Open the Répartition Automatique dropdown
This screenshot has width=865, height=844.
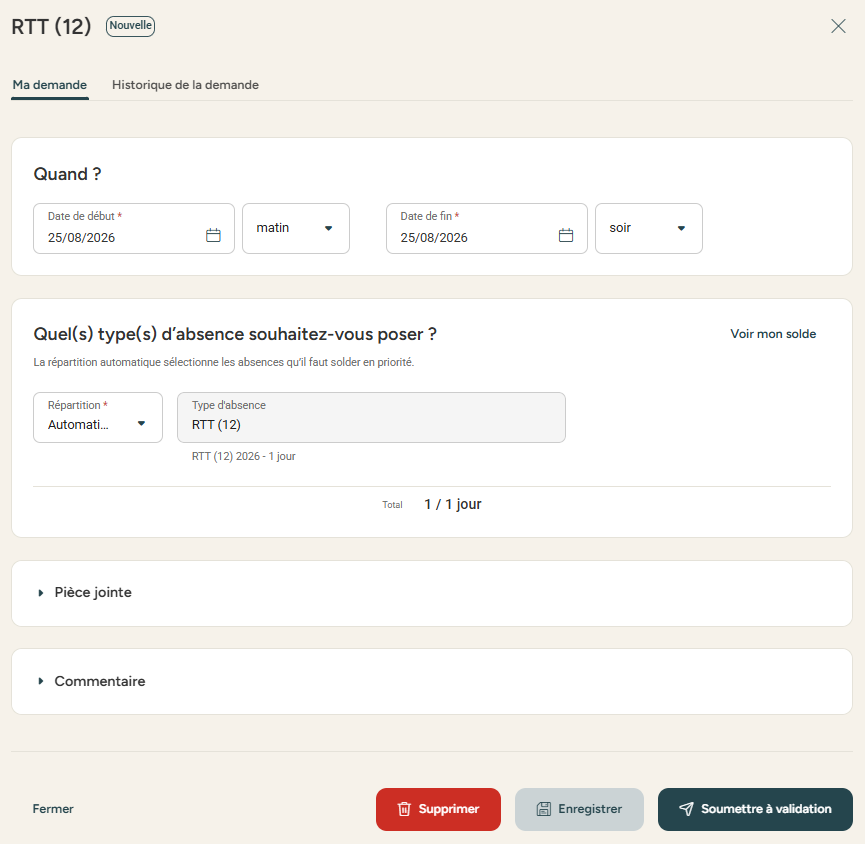tap(98, 418)
